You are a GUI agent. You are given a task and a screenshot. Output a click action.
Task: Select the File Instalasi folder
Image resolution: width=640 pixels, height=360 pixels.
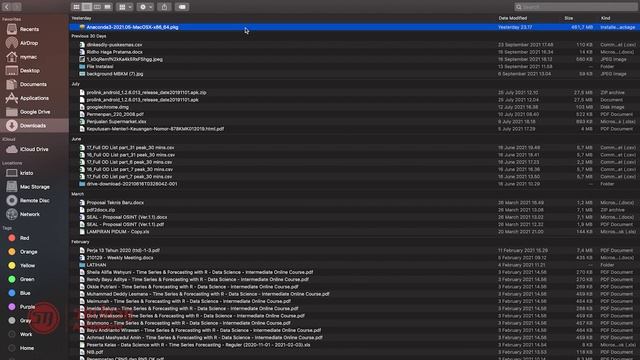354,67
